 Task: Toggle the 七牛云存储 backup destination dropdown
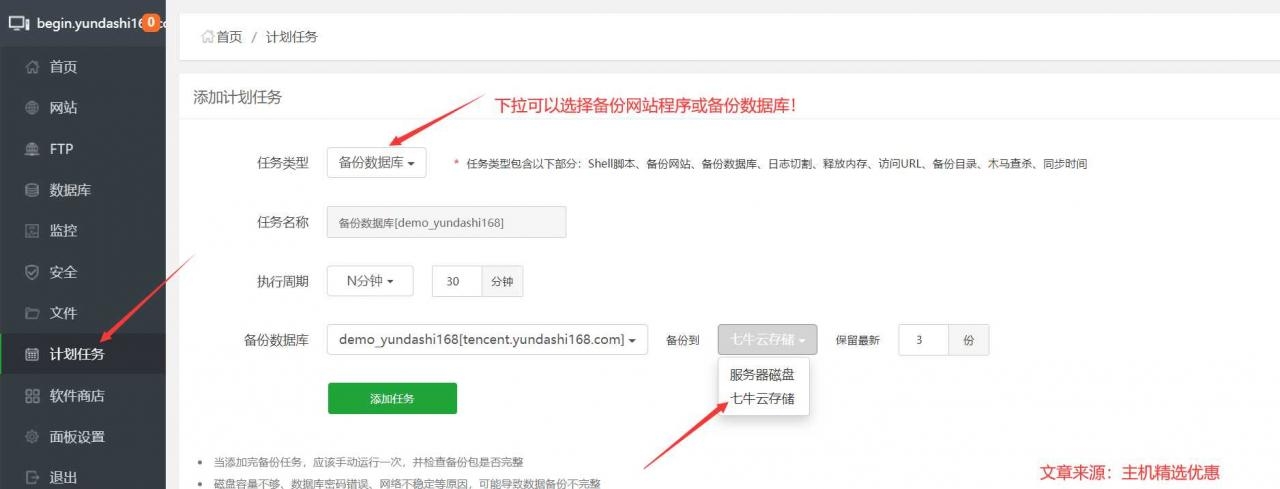click(767, 340)
